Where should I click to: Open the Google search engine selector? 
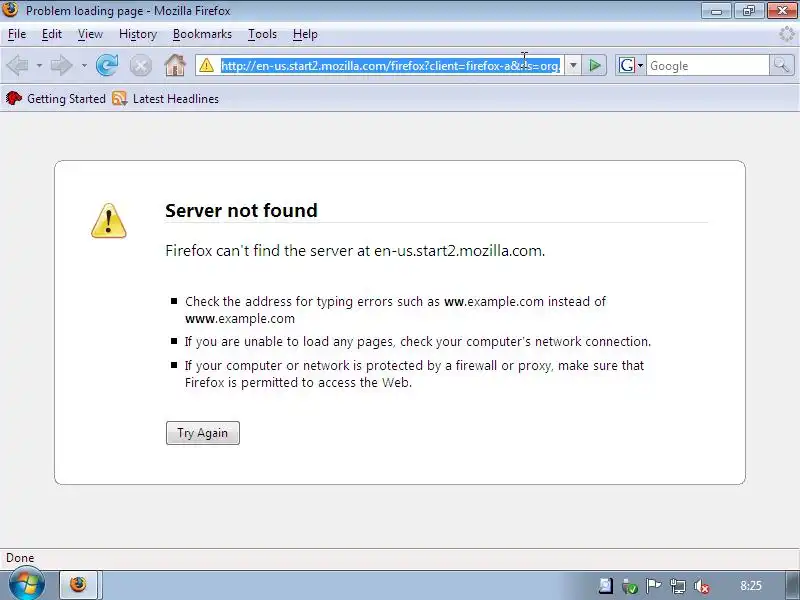coord(631,65)
